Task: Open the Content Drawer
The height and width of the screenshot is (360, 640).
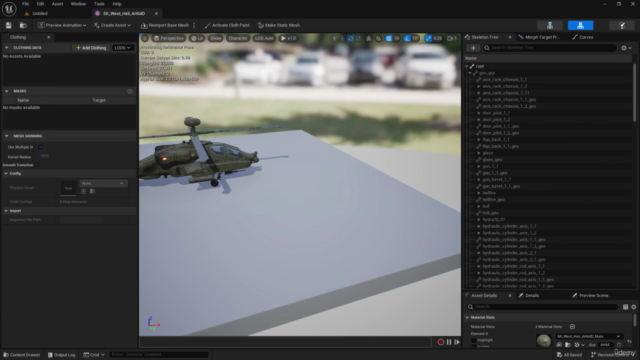Action: (x=22, y=355)
